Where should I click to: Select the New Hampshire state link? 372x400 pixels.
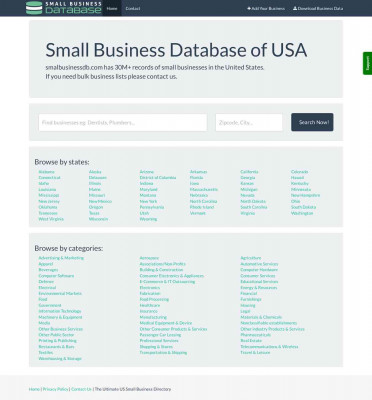click(305, 195)
